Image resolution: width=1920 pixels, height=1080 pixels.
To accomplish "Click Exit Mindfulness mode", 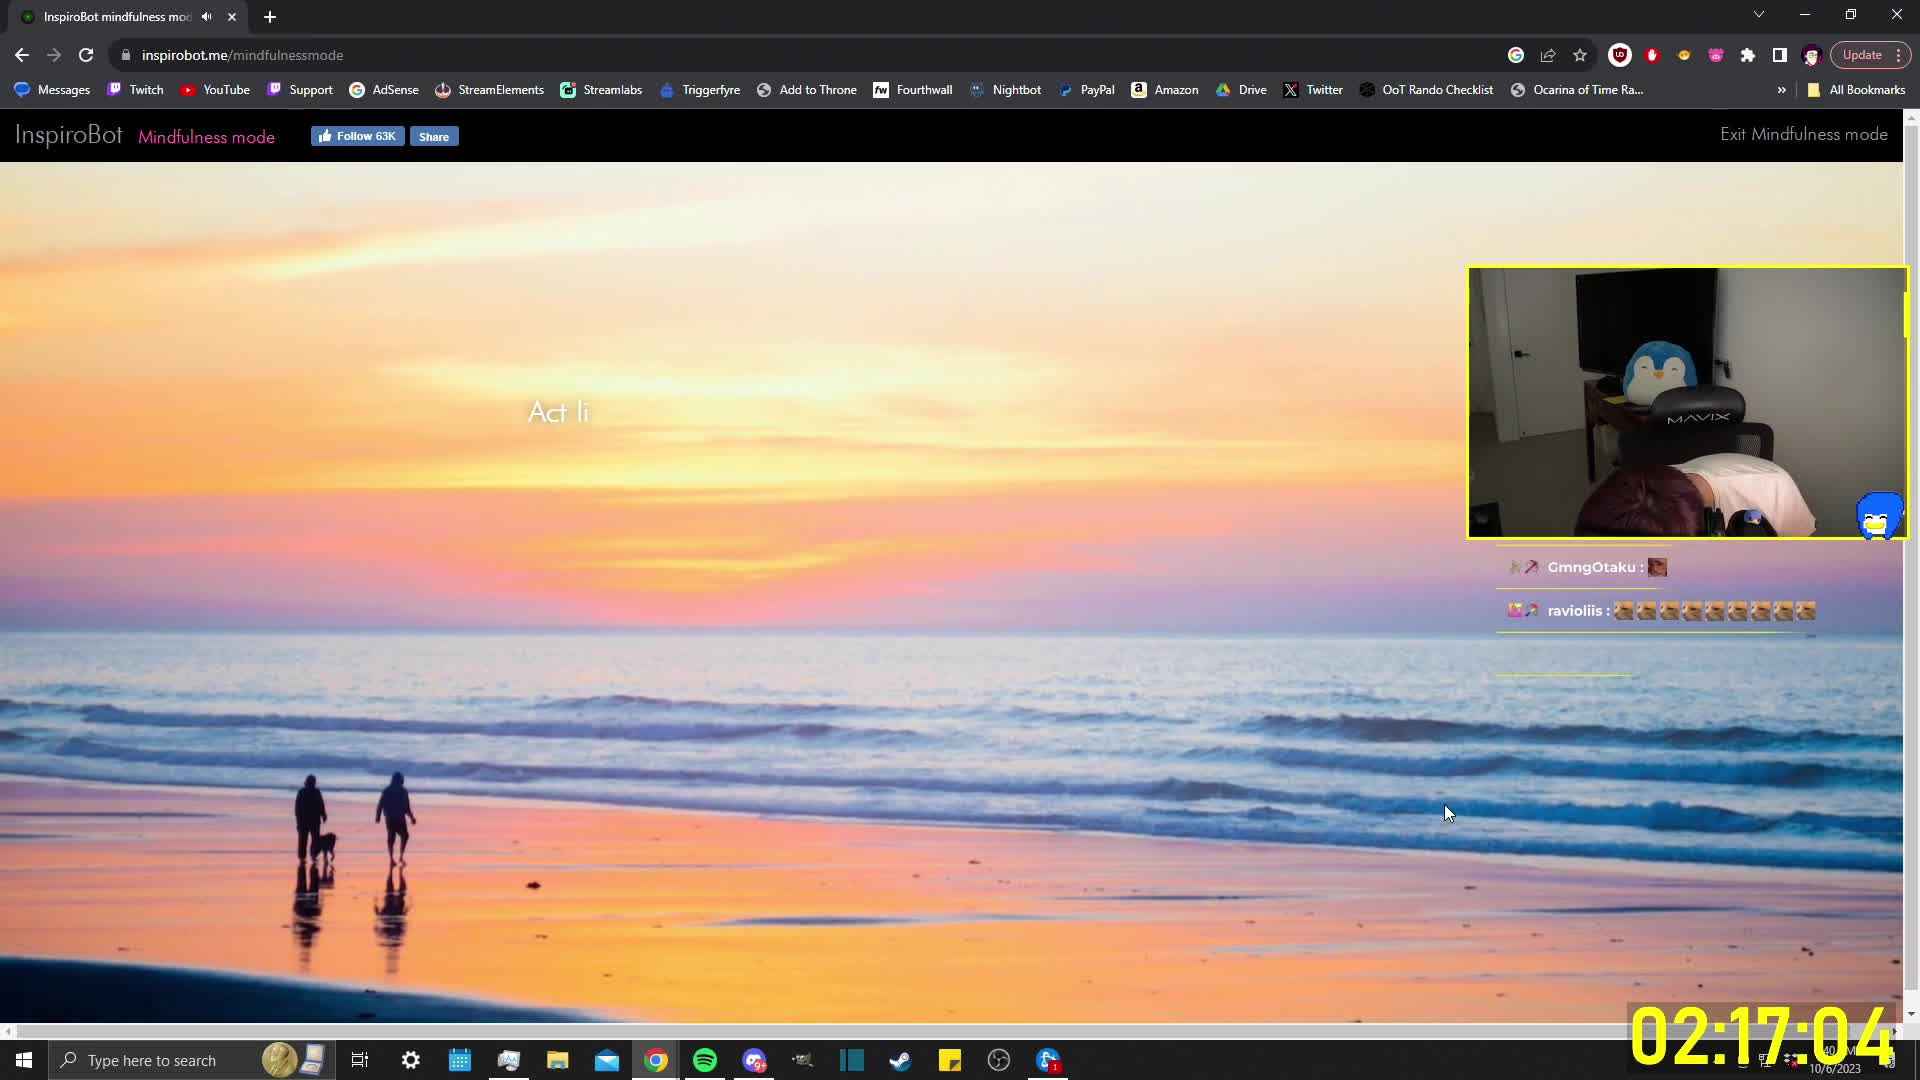I will (x=1803, y=134).
